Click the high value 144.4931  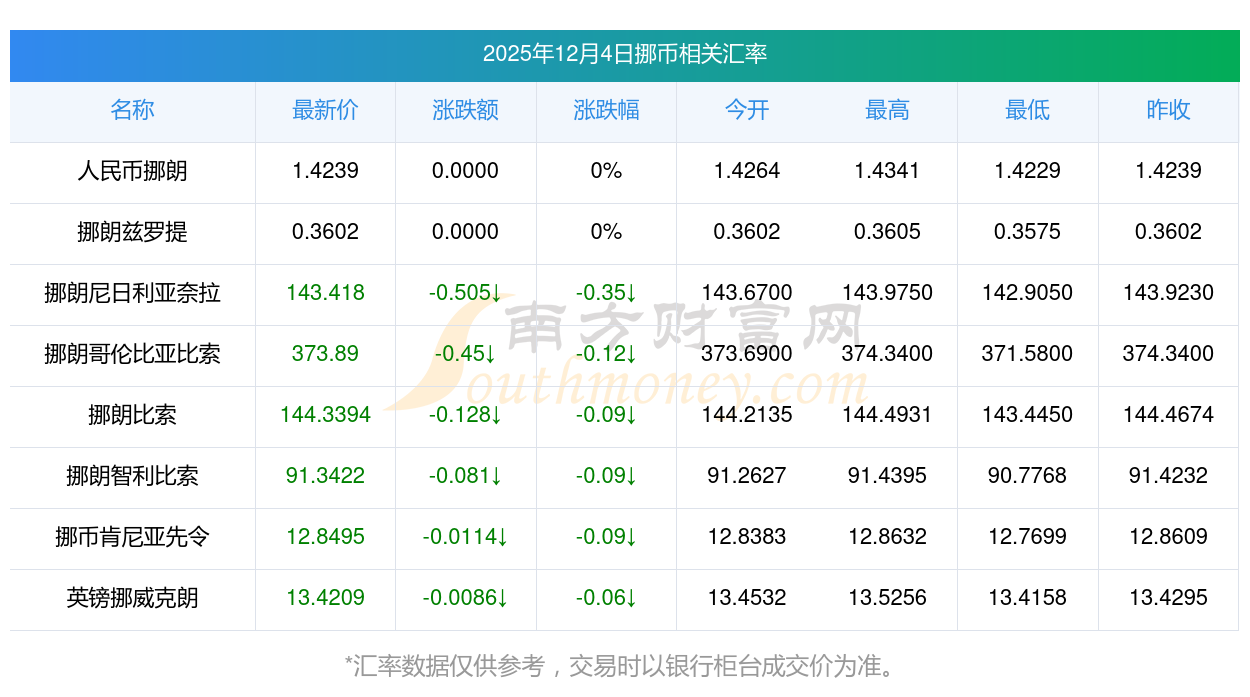click(x=887, y=415)
